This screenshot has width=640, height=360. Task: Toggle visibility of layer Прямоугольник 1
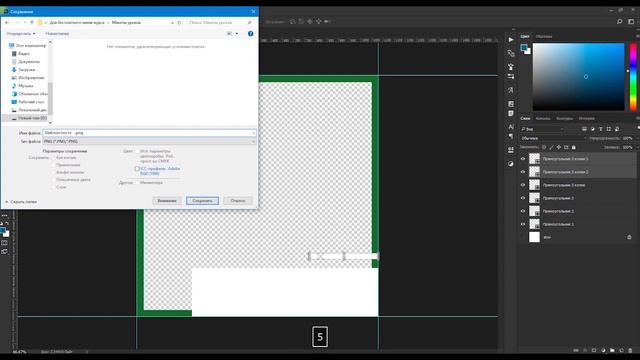tap(523, 224)
